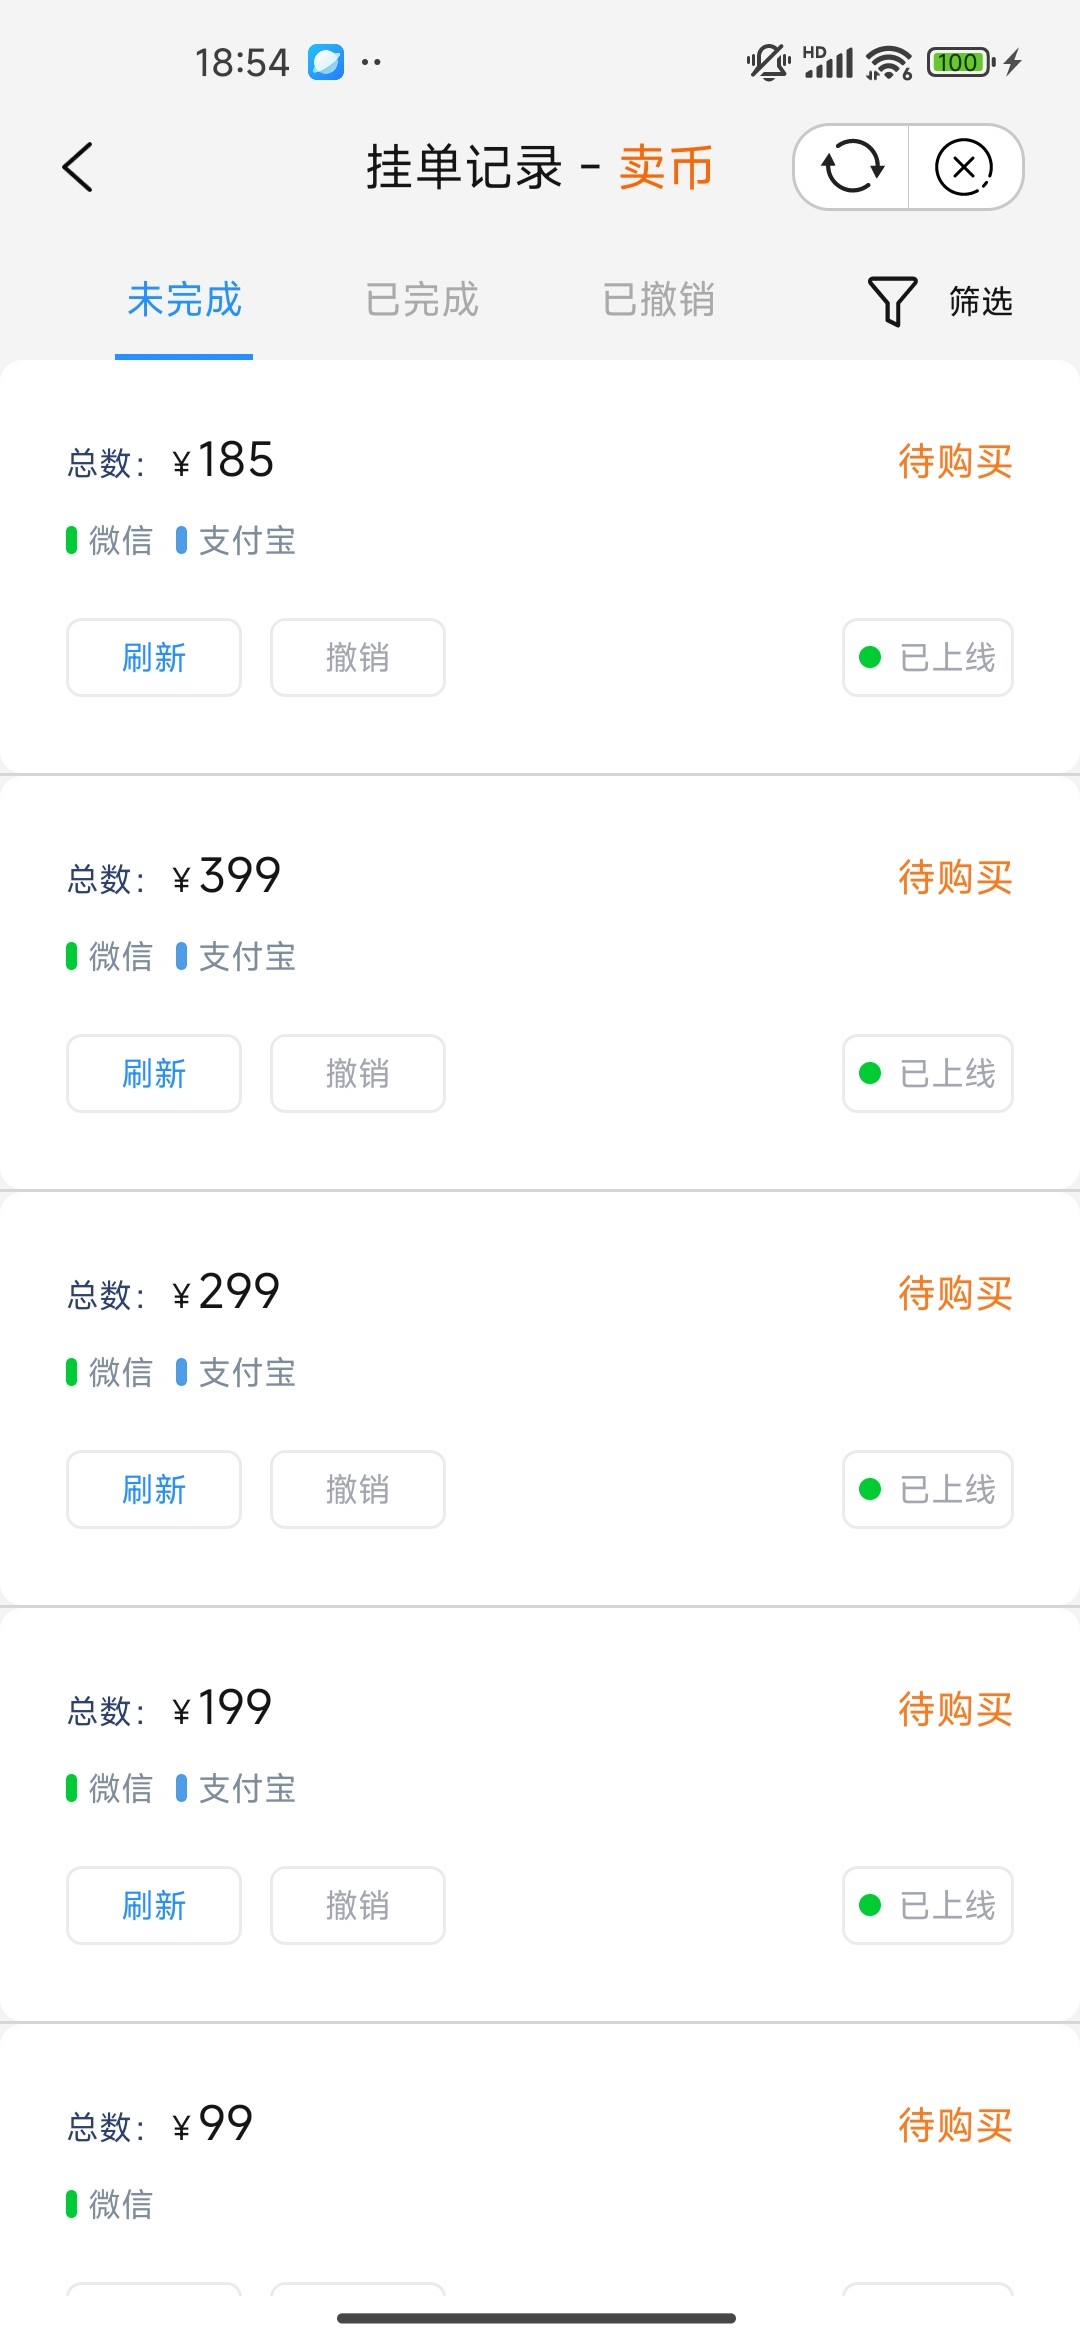Image resolution: width=1080 pixels, height=2340 pixels.
Task: Tap the app notification icon in status bar
Action: 326,62
